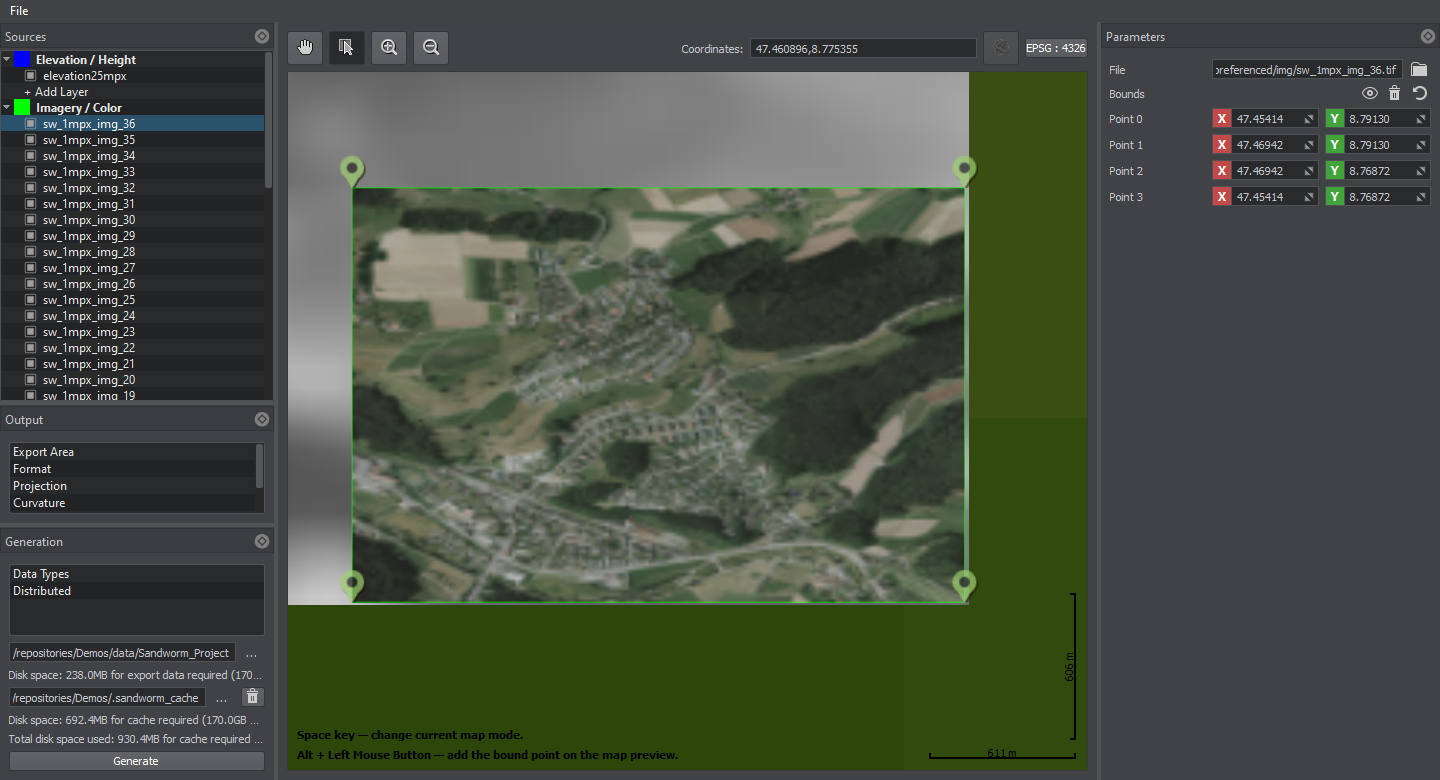Screen dimensions: 1440x780
Task: Collapse the Imagery / Color group arrow
Action: (x=6, y=107)
